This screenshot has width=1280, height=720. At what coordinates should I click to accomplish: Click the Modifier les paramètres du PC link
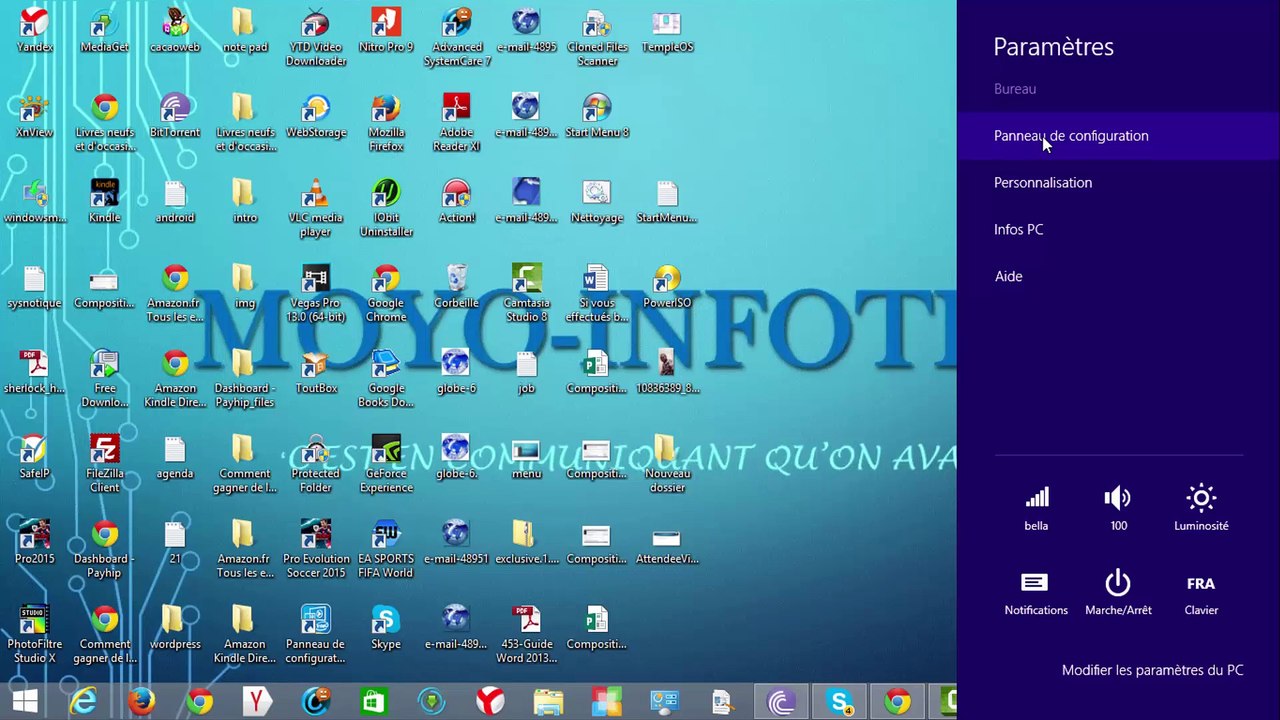click(x=1152, y=670)
